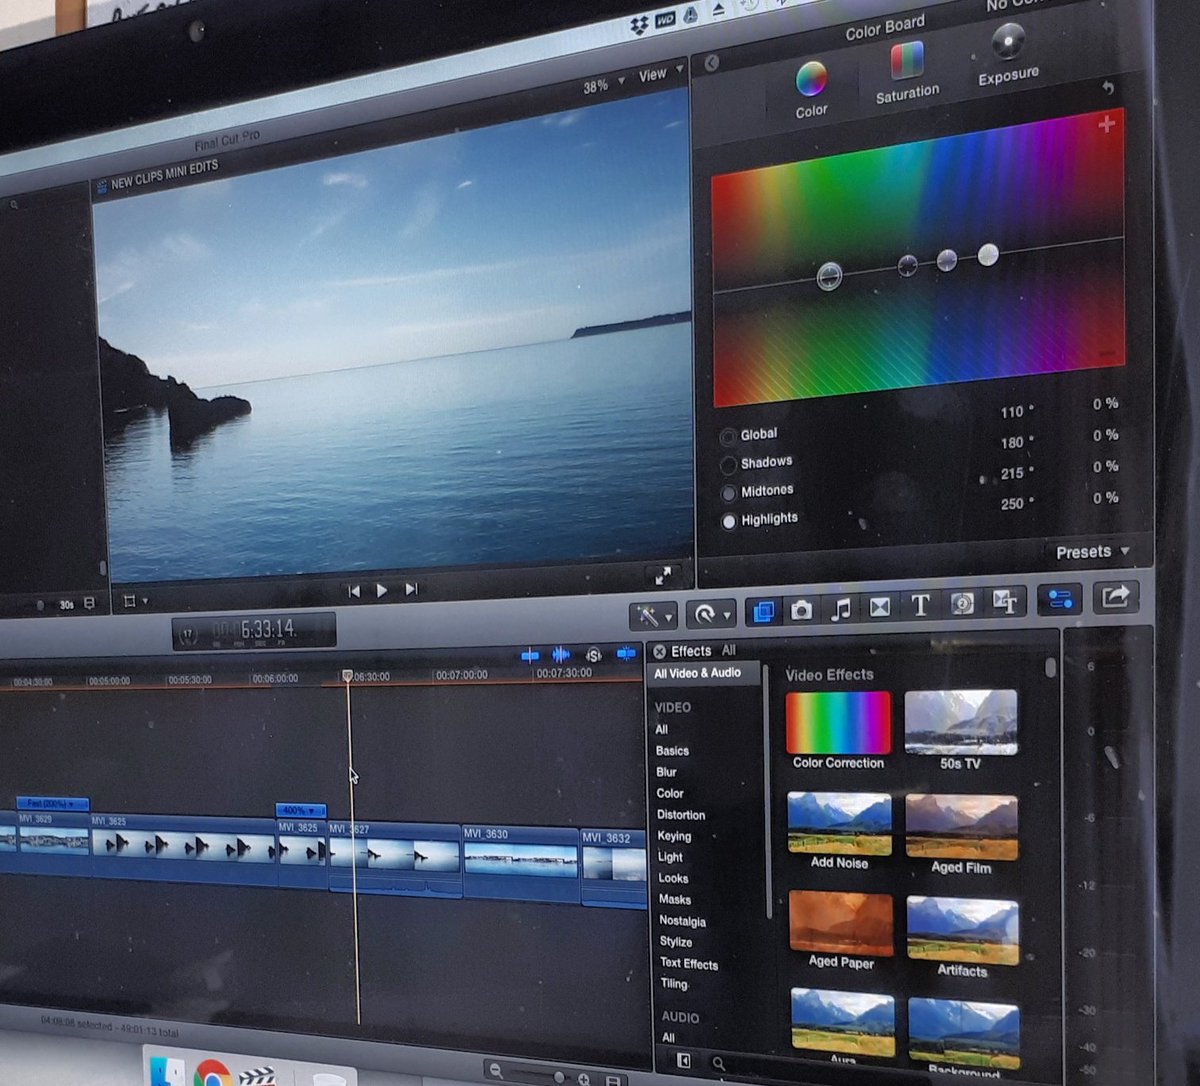Enter full screen viewer playback
1200x1086 pixels.
click(663, 576)
